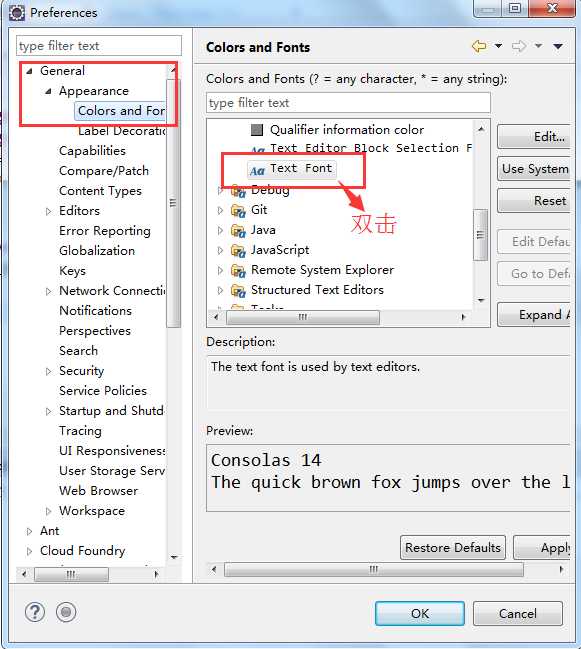Open the back history dropdown arrow
The height and width of the screenshot is (649, 581).
pyautogui.click(x=499, y=46)
